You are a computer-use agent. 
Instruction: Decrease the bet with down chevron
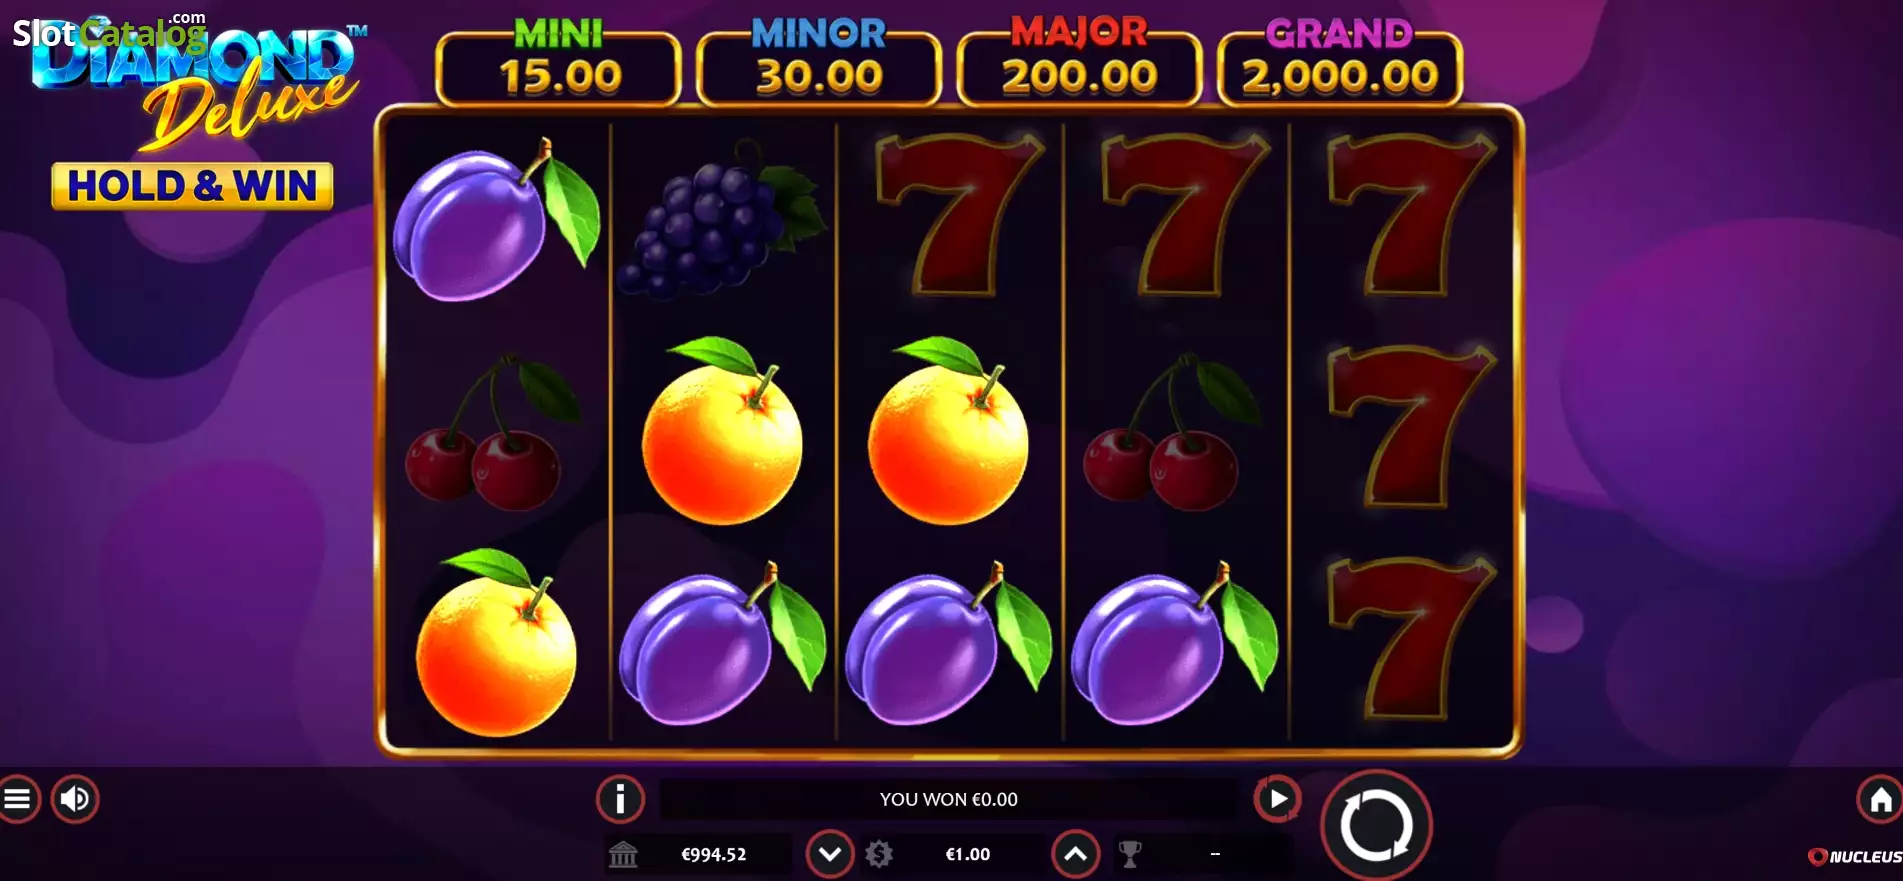(x=830, y=854)
